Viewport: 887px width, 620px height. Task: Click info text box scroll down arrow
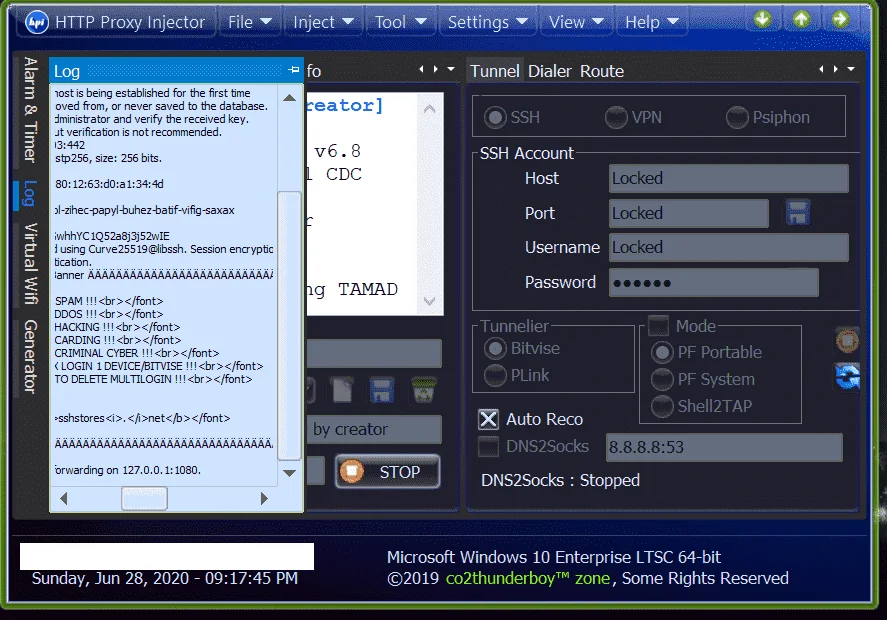[x=429, y=300]
